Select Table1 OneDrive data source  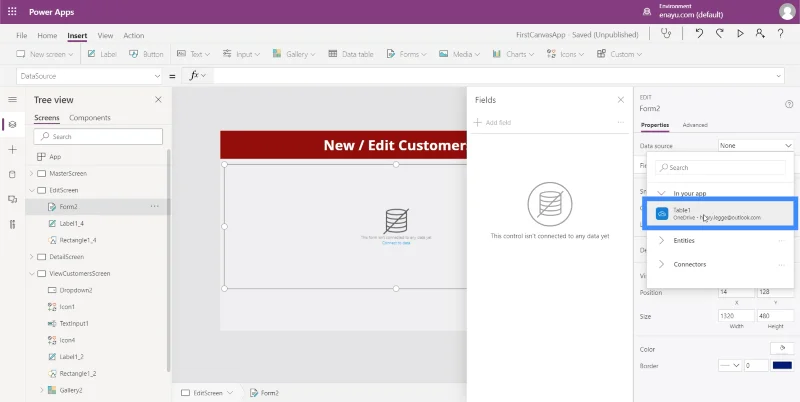(719, 213)
